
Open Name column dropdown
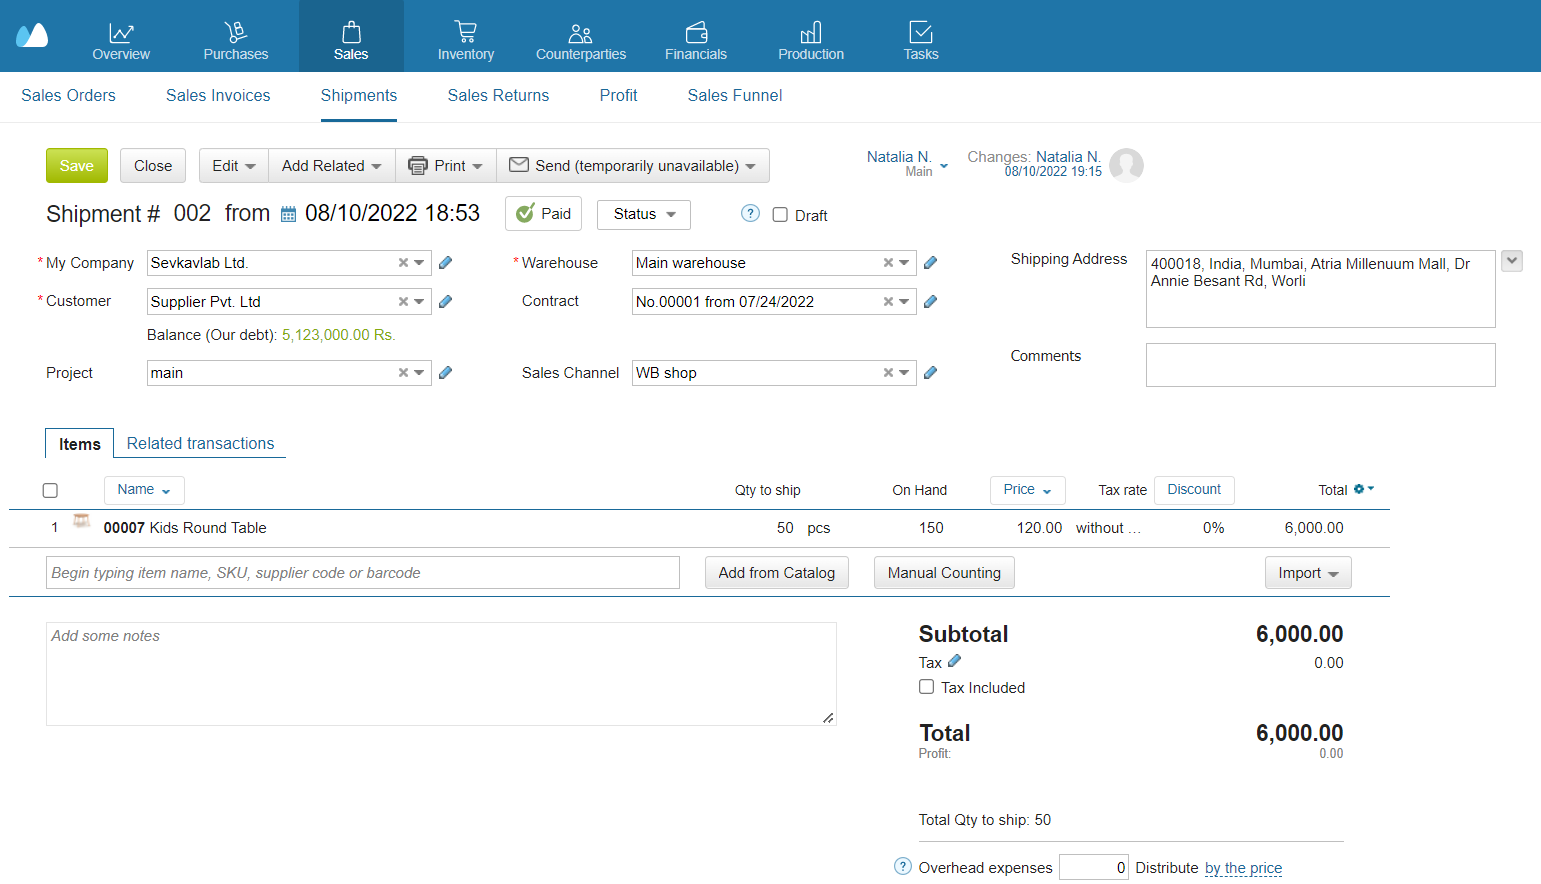[144, 490]
